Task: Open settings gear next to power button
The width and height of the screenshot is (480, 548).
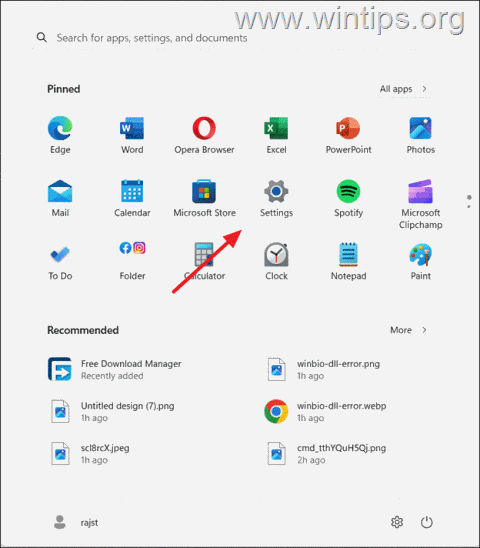Action: [x=397, y=522]
